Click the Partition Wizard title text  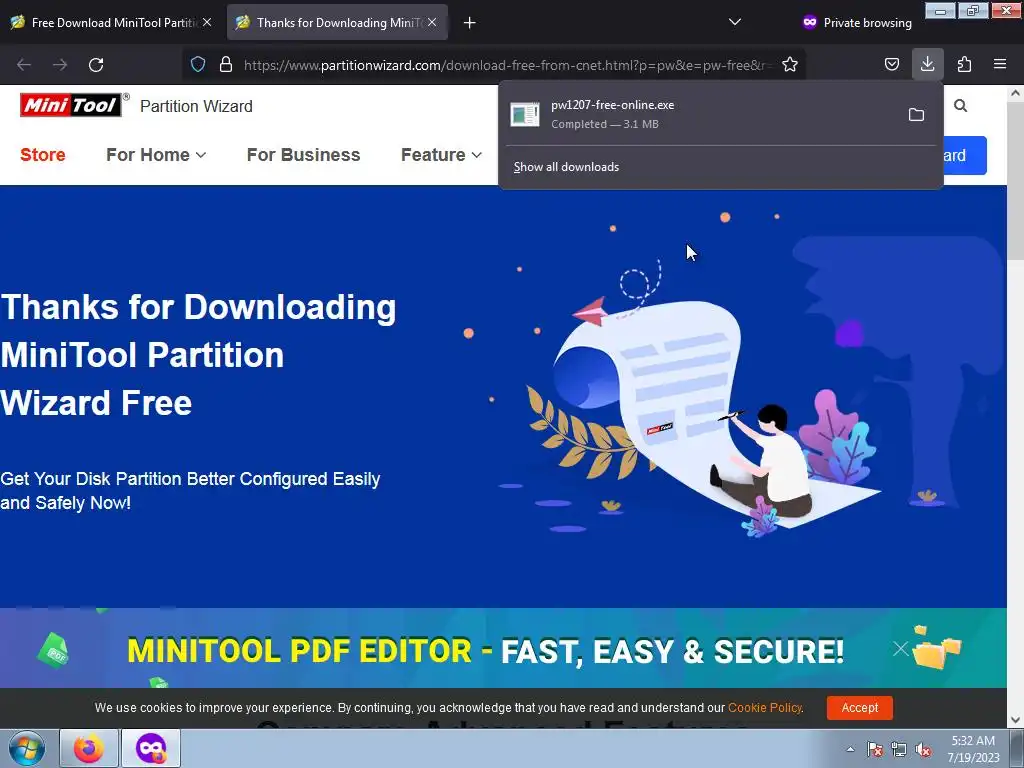pos(196,106)
